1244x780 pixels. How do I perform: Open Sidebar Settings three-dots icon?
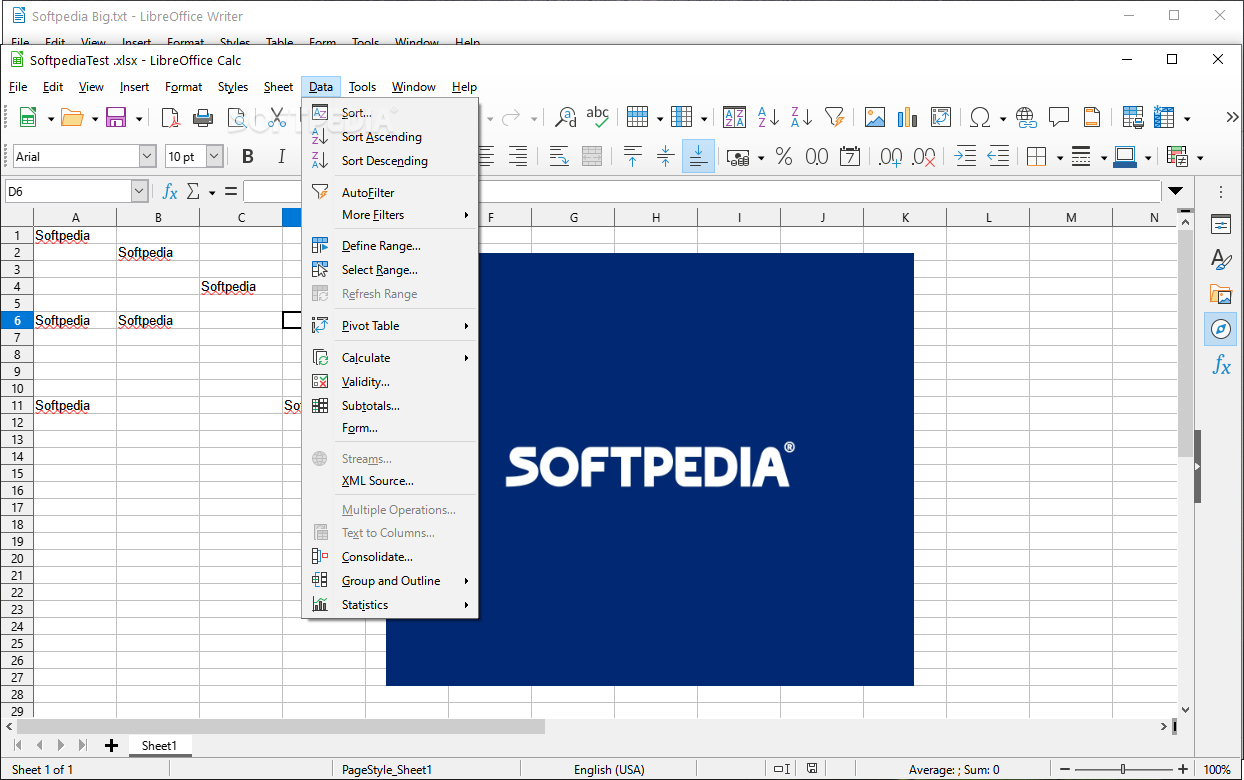[1220, 191]
